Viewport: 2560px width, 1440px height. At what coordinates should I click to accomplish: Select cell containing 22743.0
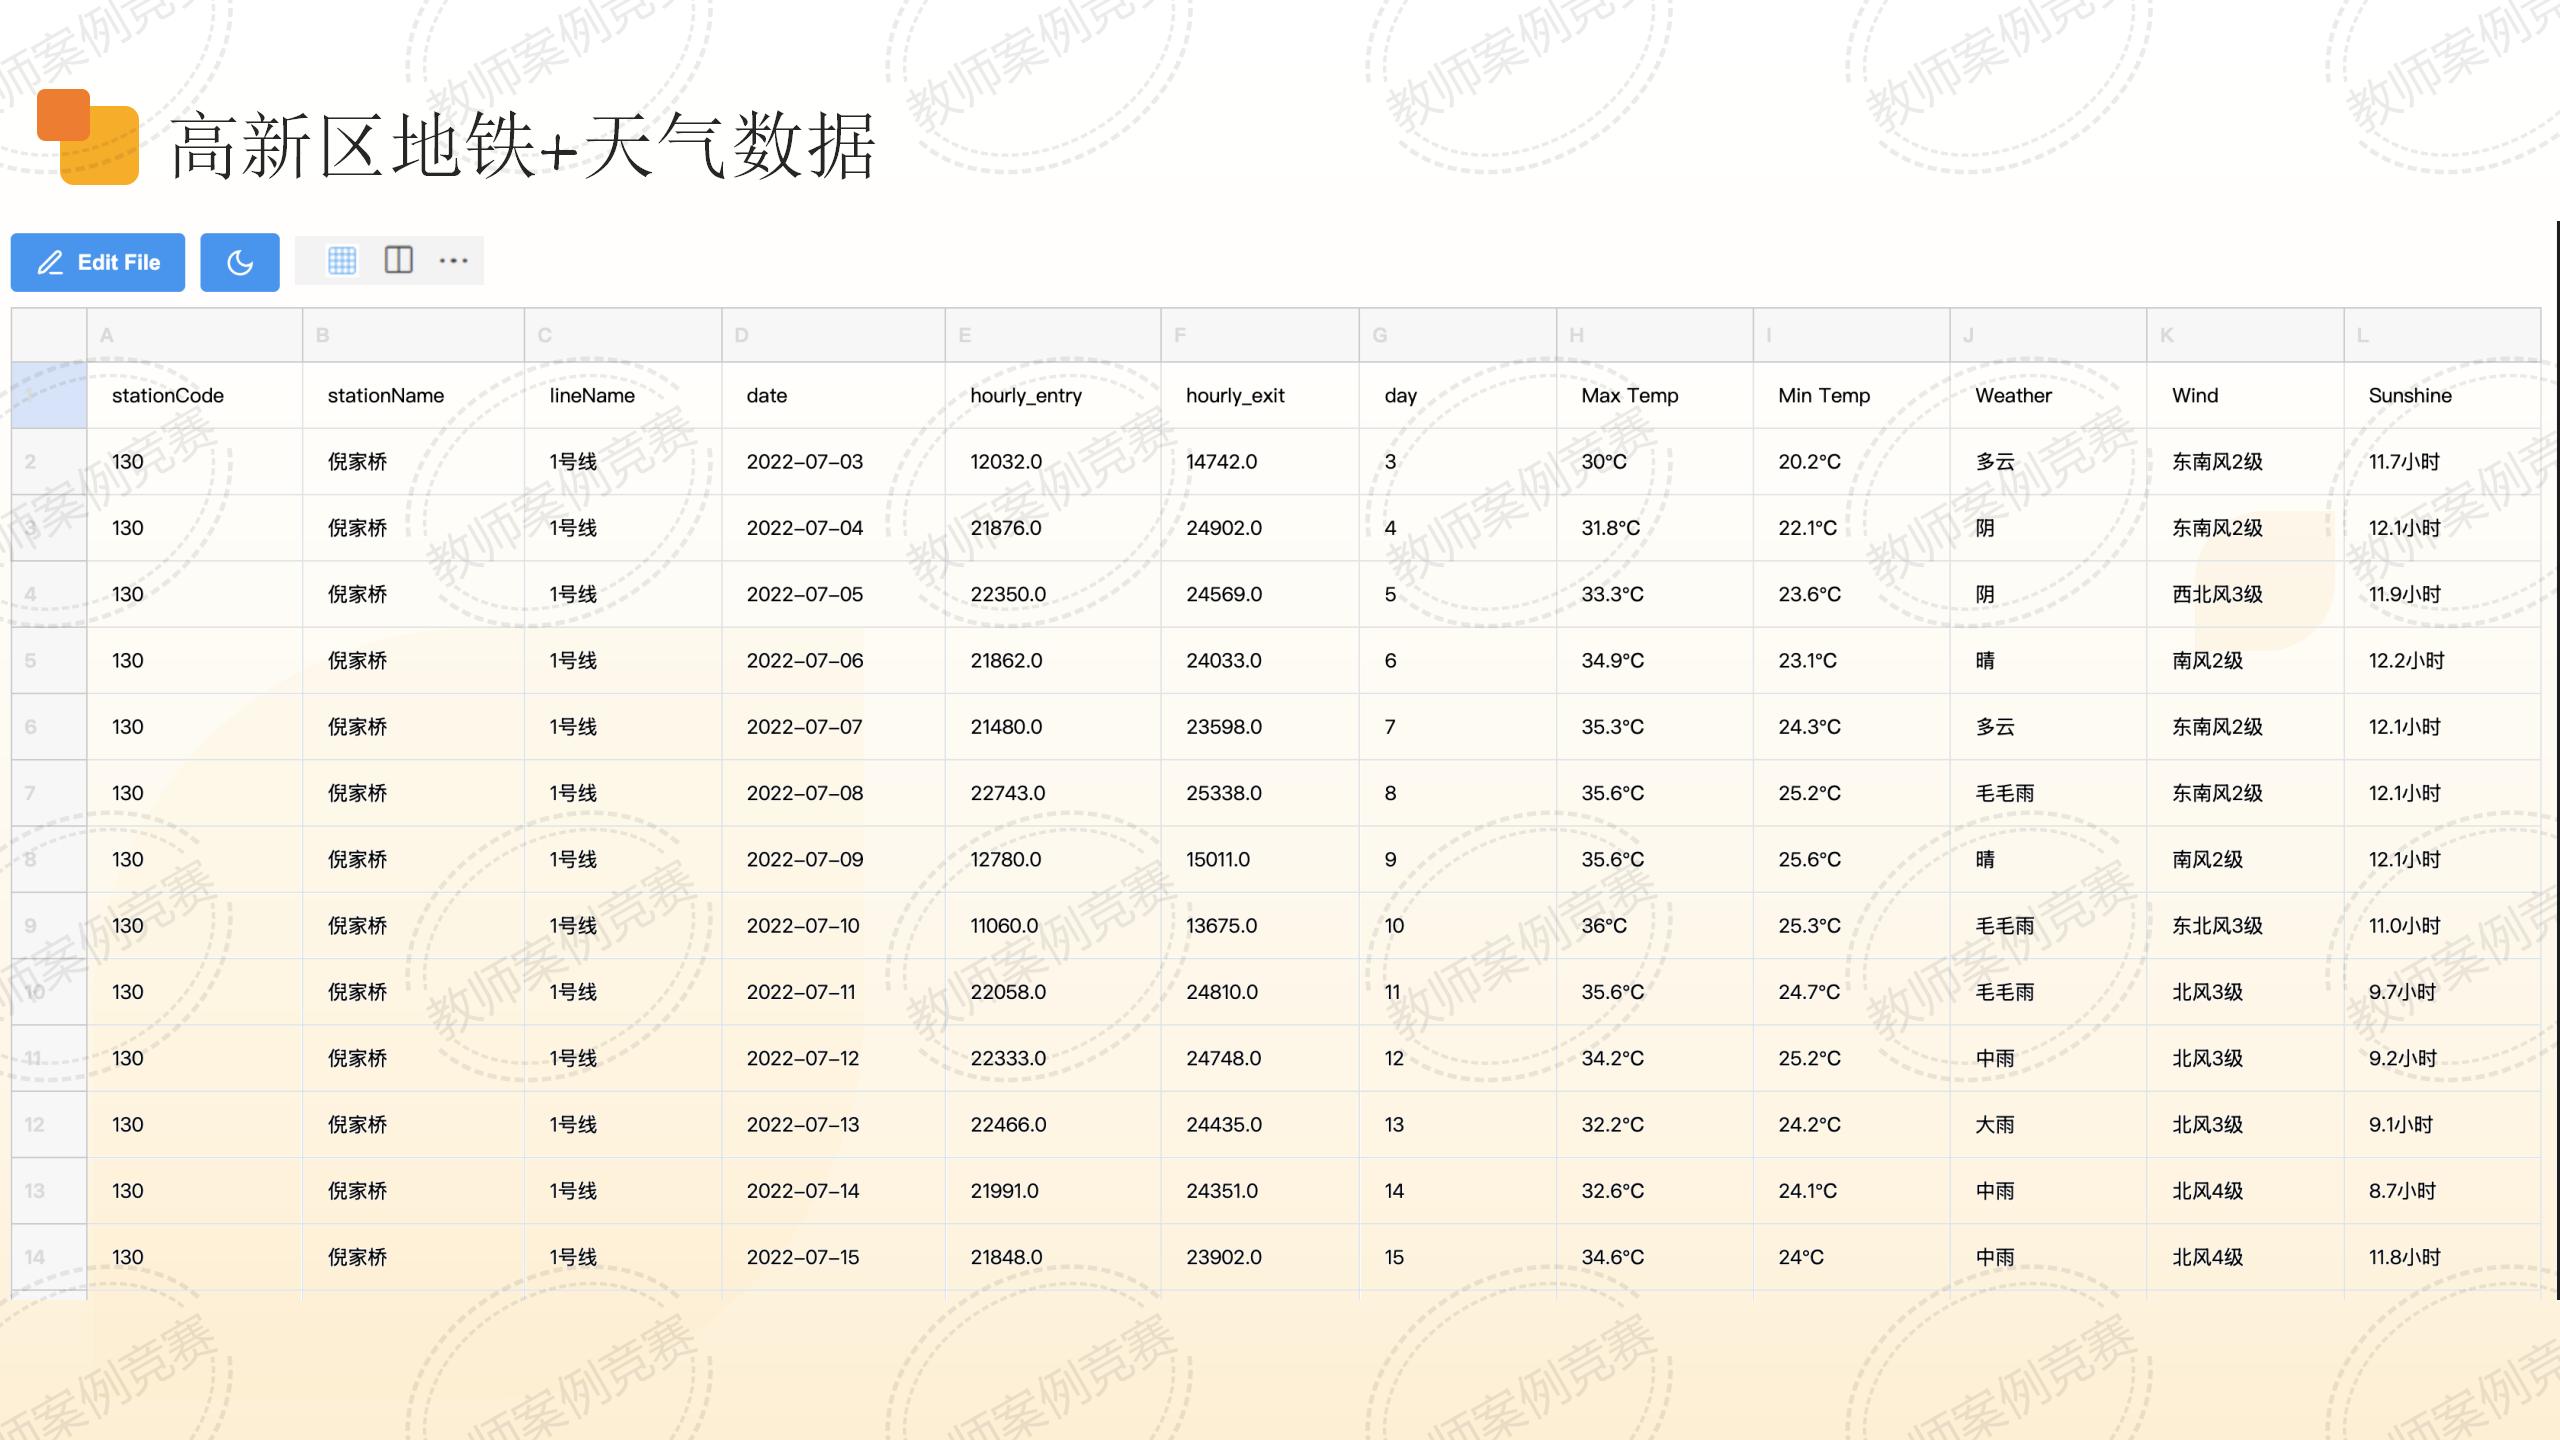tap(1007, 793)
